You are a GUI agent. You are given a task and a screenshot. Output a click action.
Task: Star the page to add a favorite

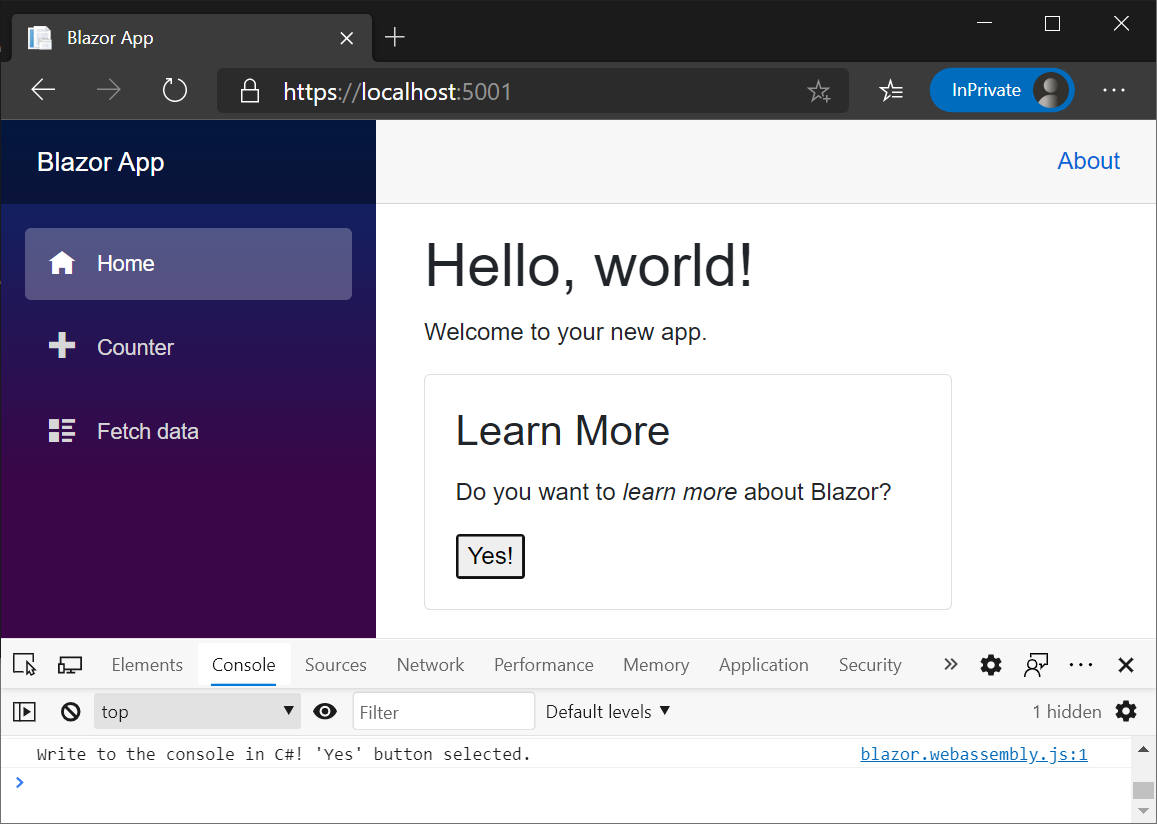820,90
